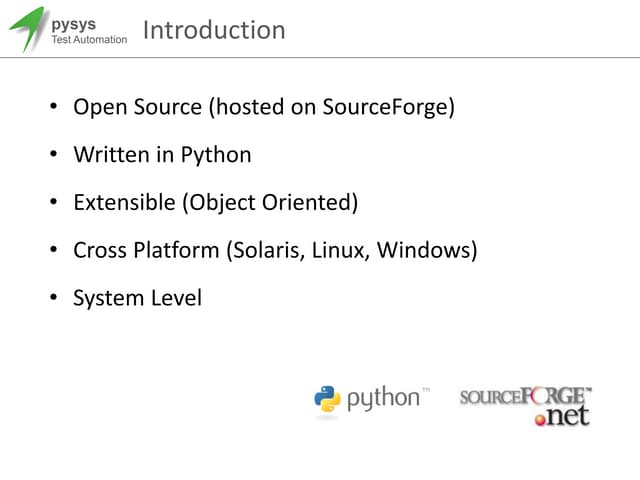The width and height of the screenshot is (640, 480).
Task: Click the bullet dot before Extensible
Action: (x=54, y=204)
